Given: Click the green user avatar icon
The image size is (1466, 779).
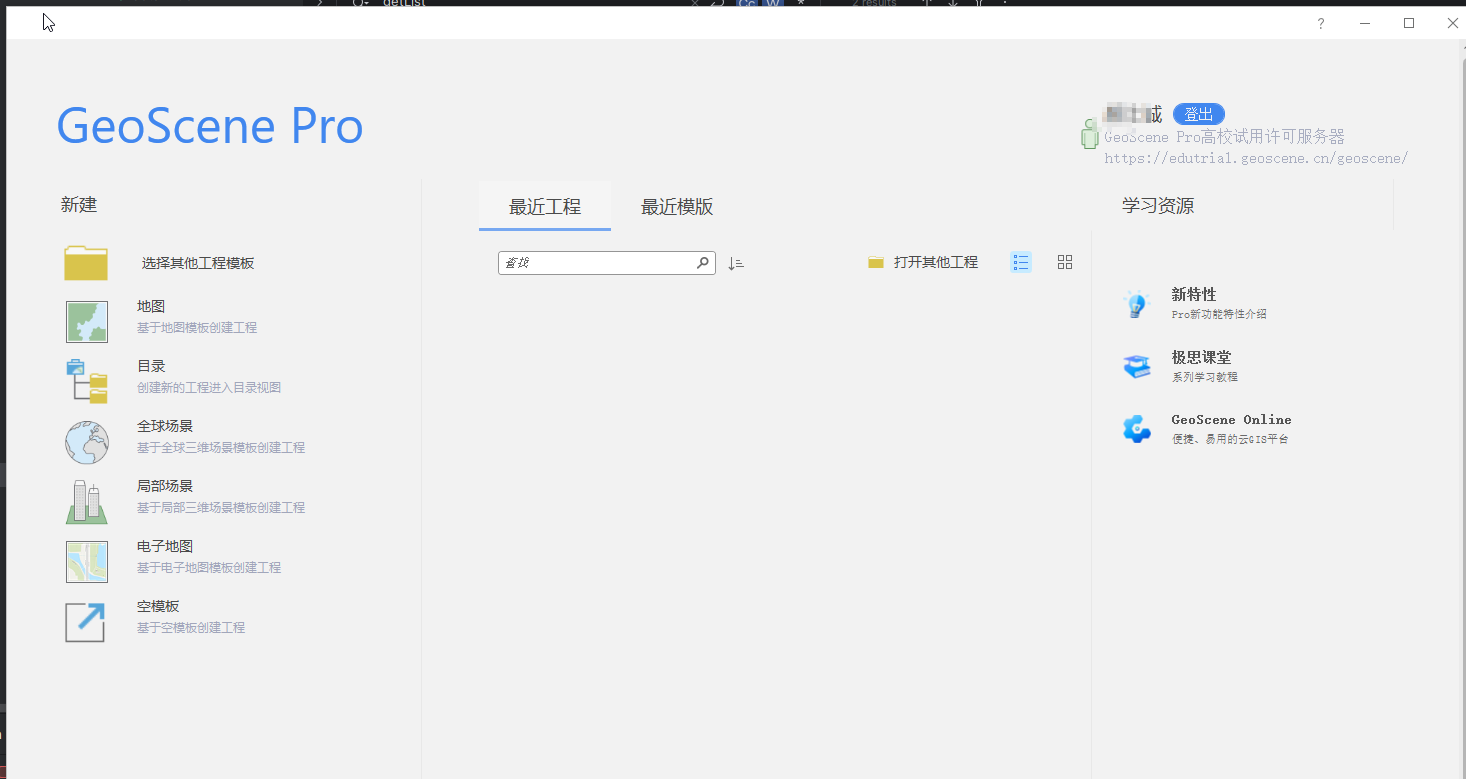Looking at the screenshot, I should [x=1090, y=133].
